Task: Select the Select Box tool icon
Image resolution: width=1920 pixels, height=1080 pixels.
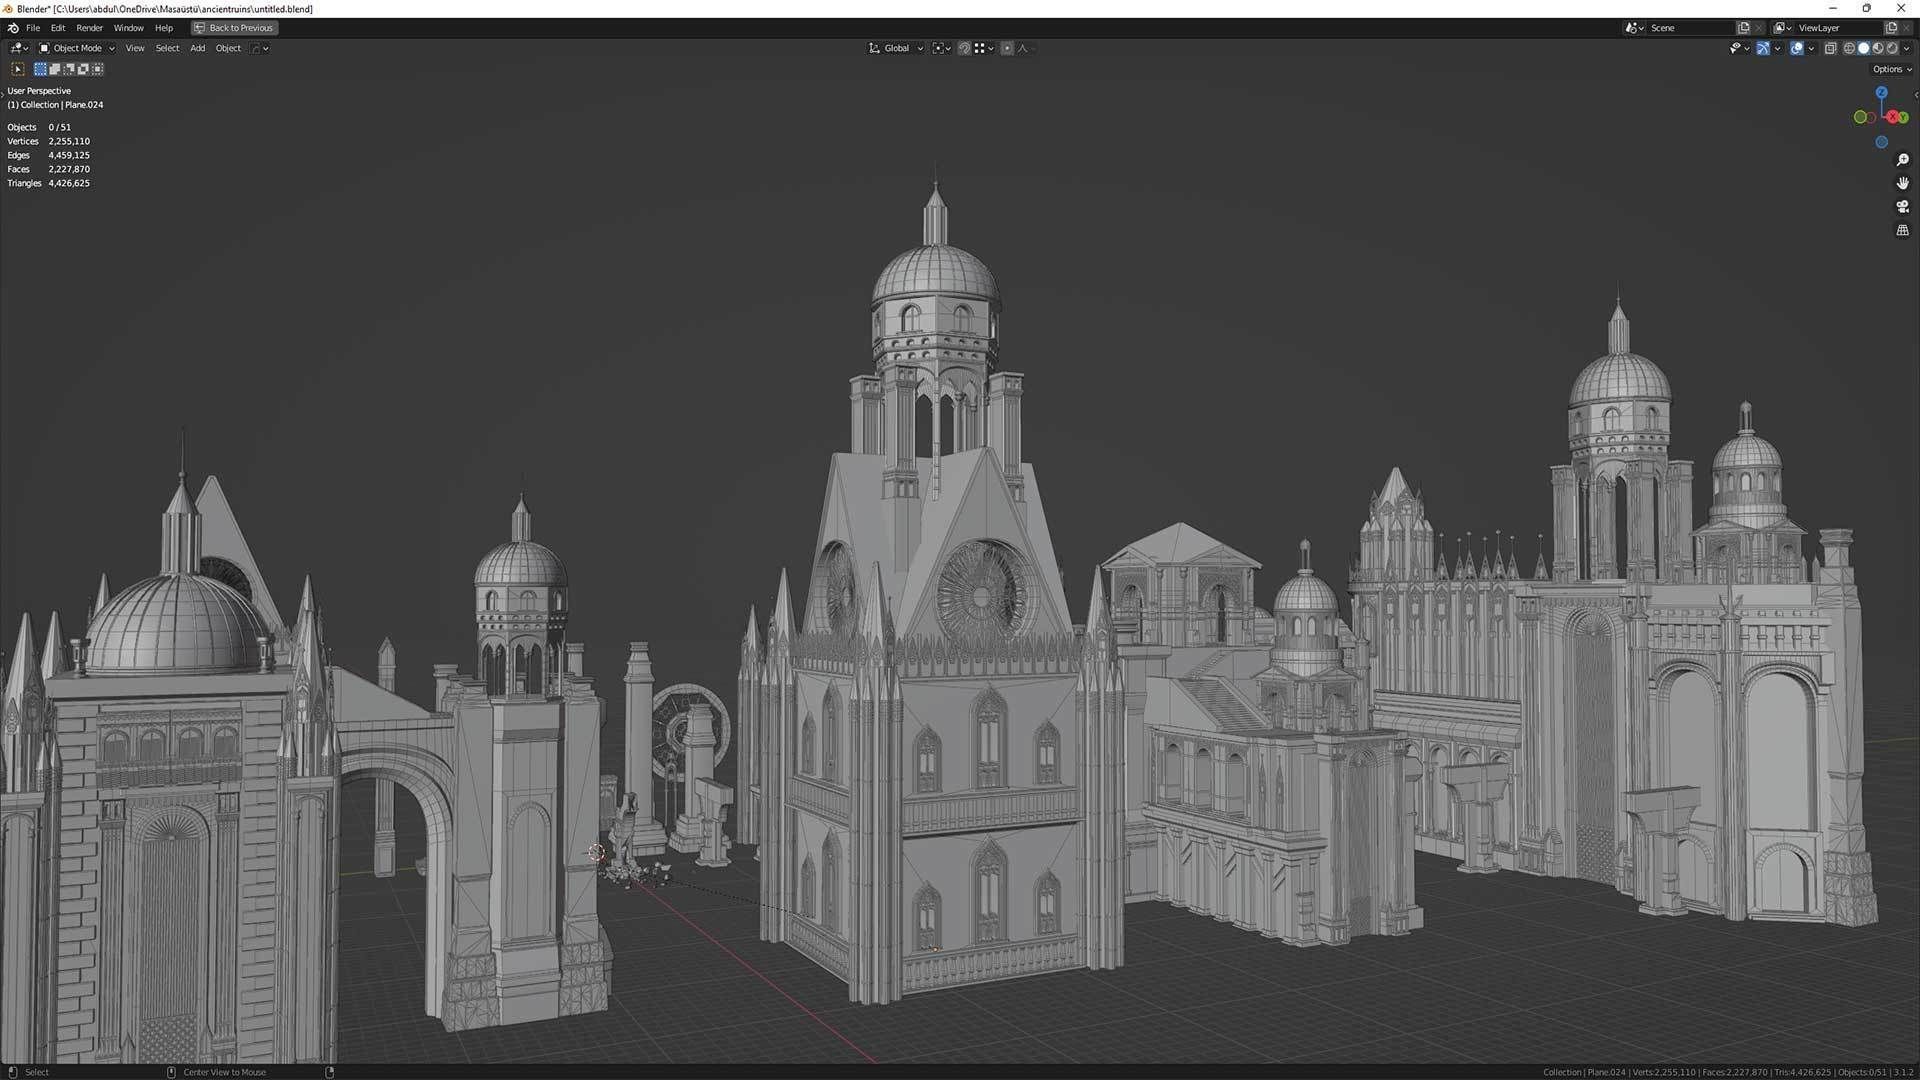Action: click(18, 69)
